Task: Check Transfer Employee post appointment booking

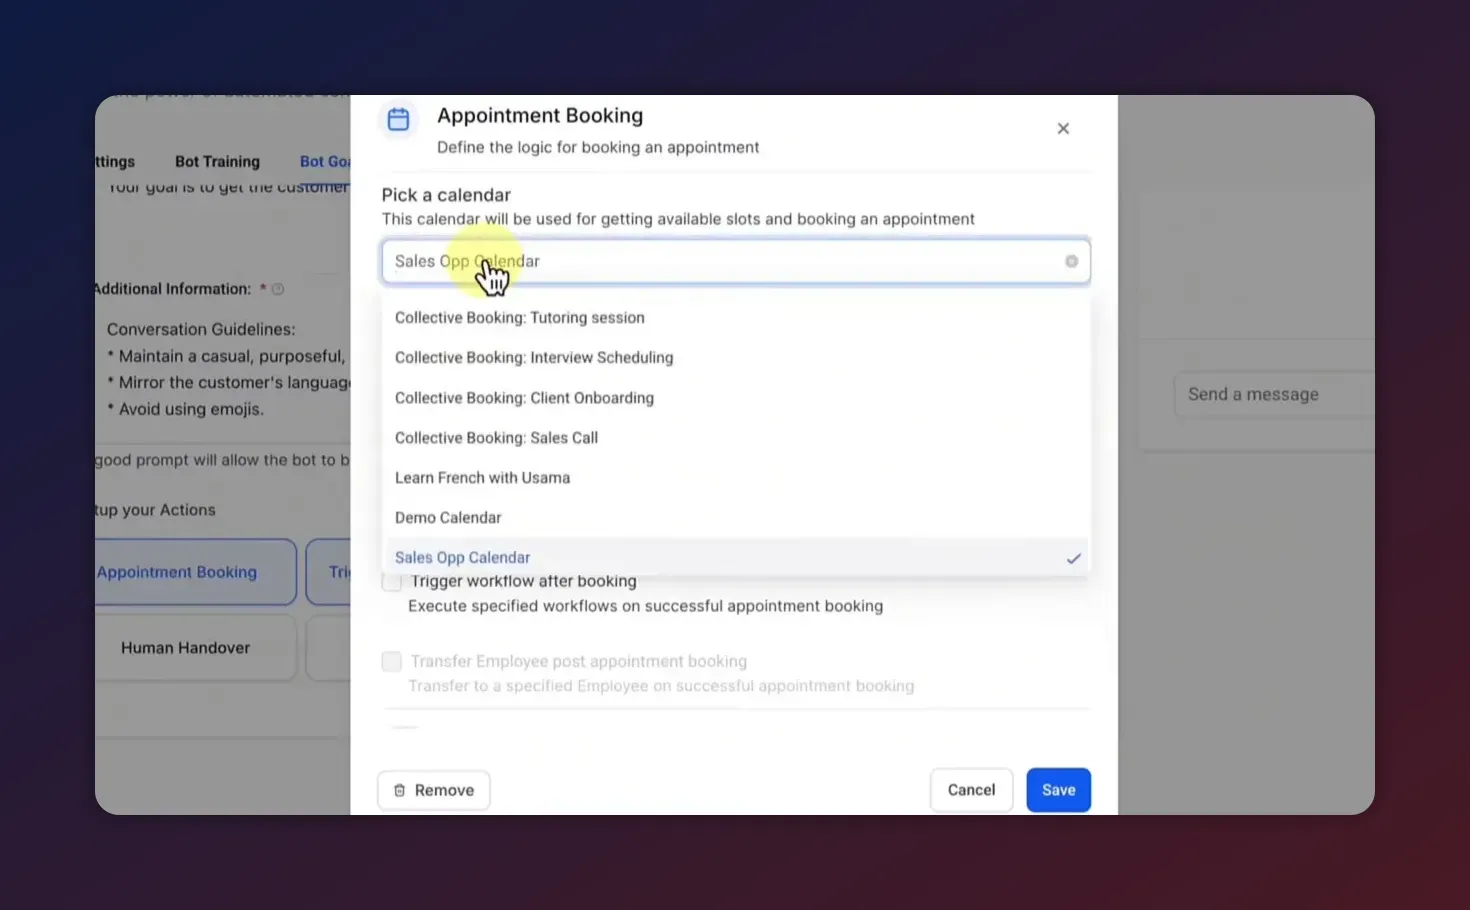Action: point(391,661)
